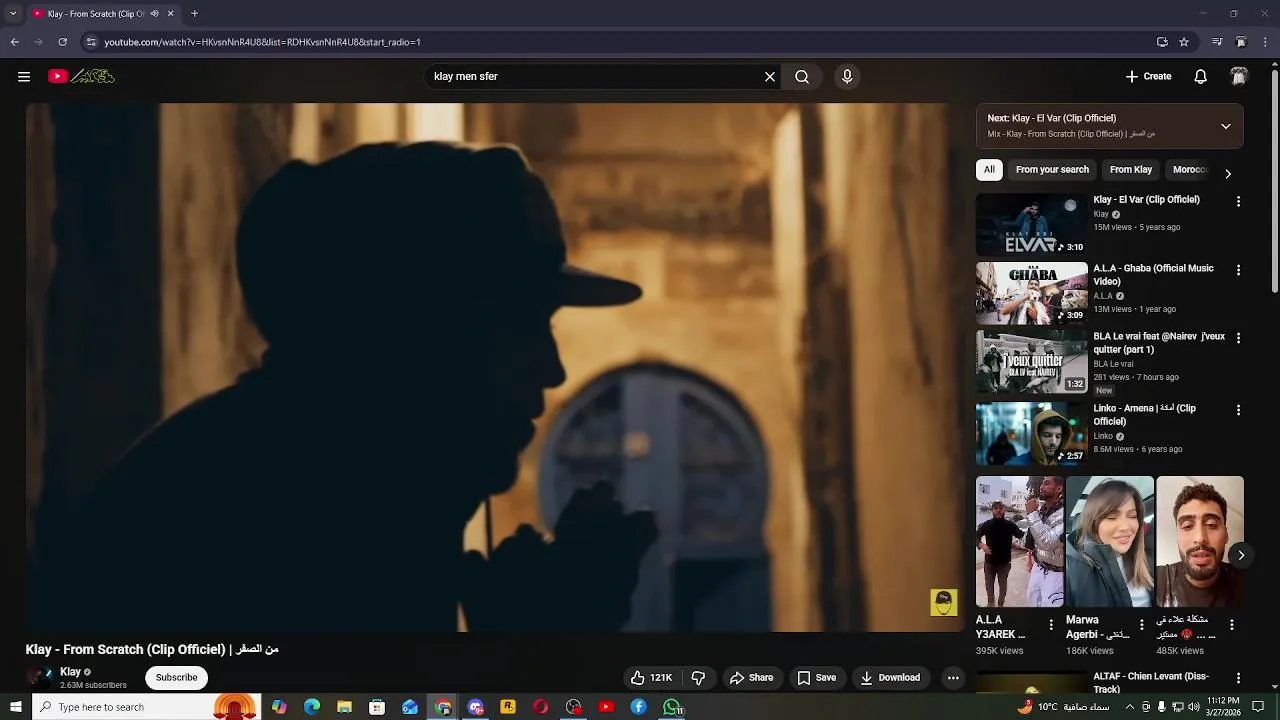This screenshot has width=1280, height=720.
Task: Select the From Klay chip
Action: click(1131, 170)
